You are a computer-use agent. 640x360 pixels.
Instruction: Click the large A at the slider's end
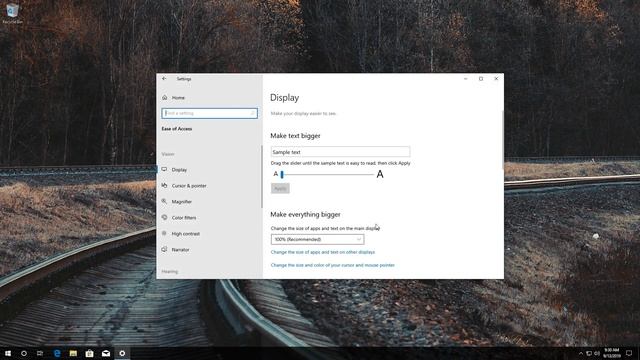tap(380, 174)
